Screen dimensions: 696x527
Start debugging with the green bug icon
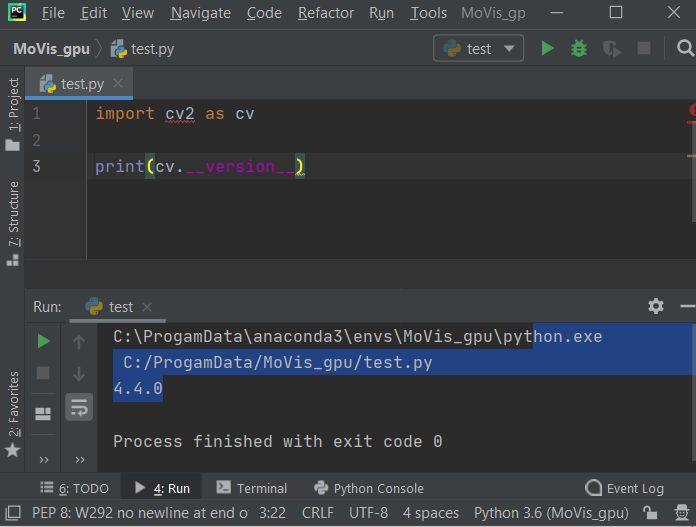pyautogui.click(x=579, y=48)
